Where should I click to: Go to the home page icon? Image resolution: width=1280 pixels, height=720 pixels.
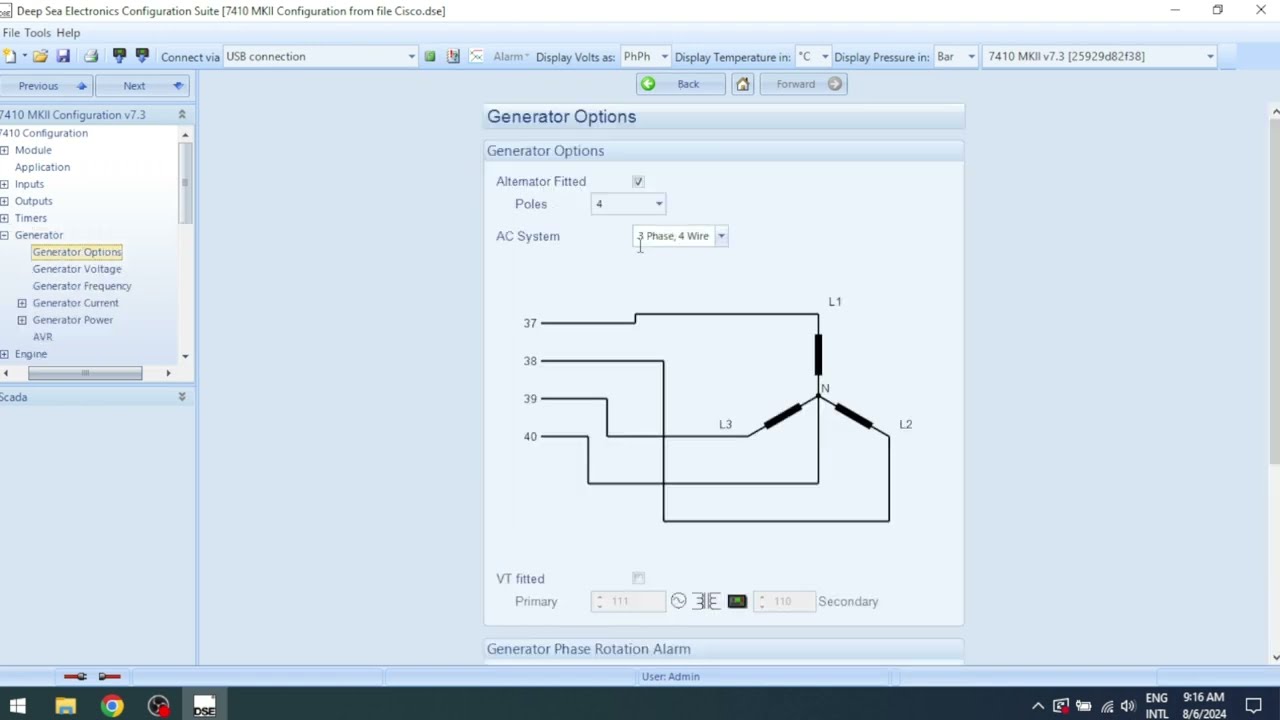click(x=742, y=84)
